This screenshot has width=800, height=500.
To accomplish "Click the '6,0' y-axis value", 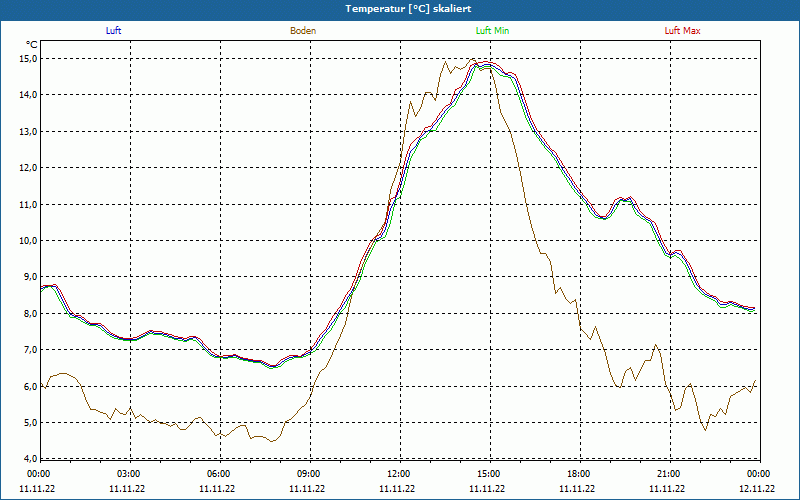I will (x=31, y=386).
